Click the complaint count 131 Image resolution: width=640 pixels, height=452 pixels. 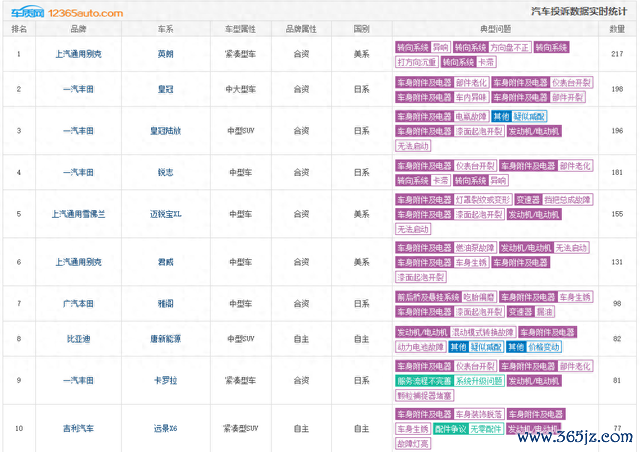tap(617, 262)
